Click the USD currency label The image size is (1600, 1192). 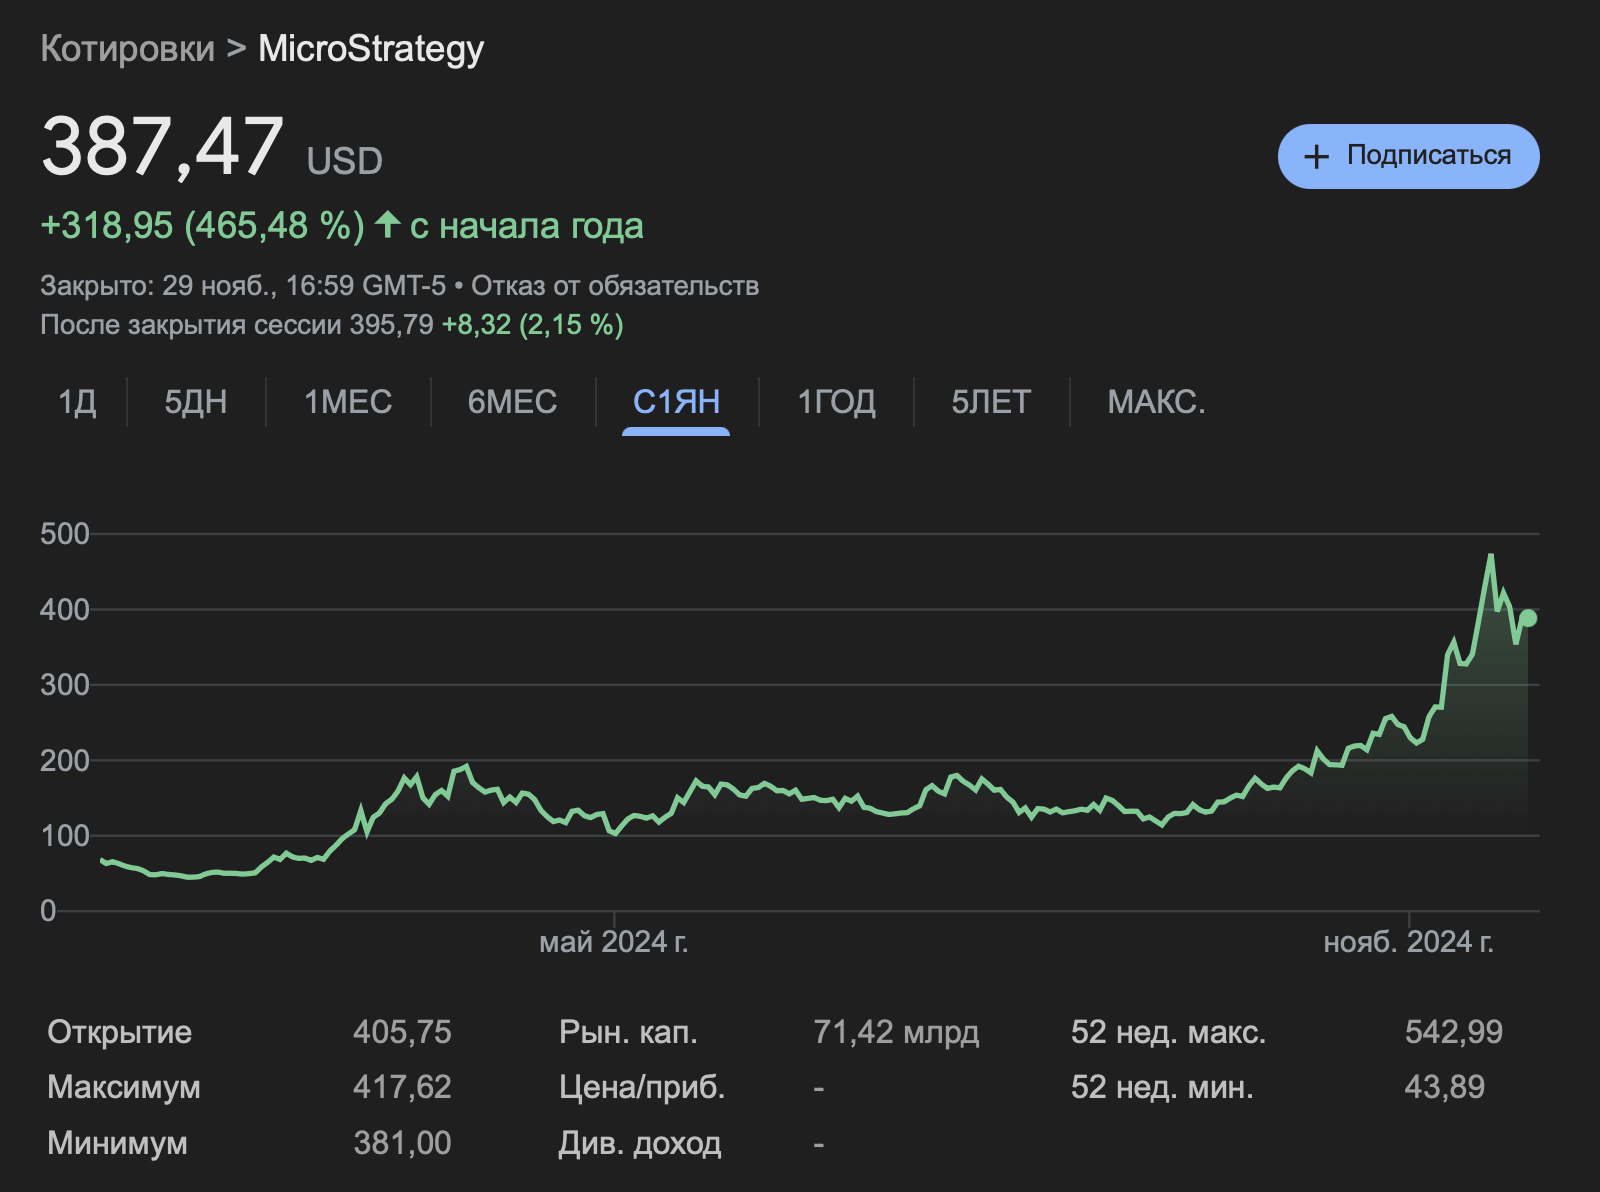[344, 161]
